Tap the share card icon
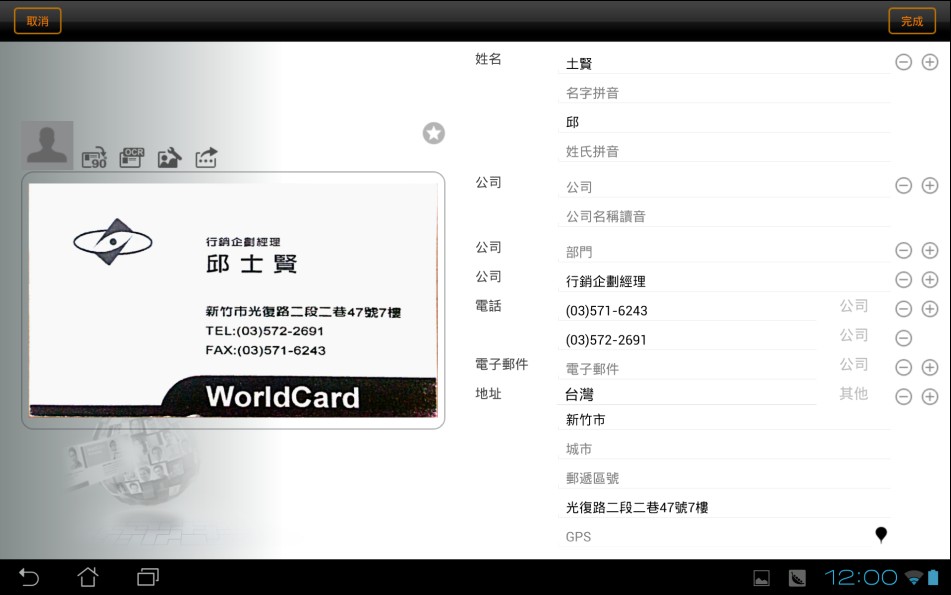 pyautogui.click(x=206, y=157)
